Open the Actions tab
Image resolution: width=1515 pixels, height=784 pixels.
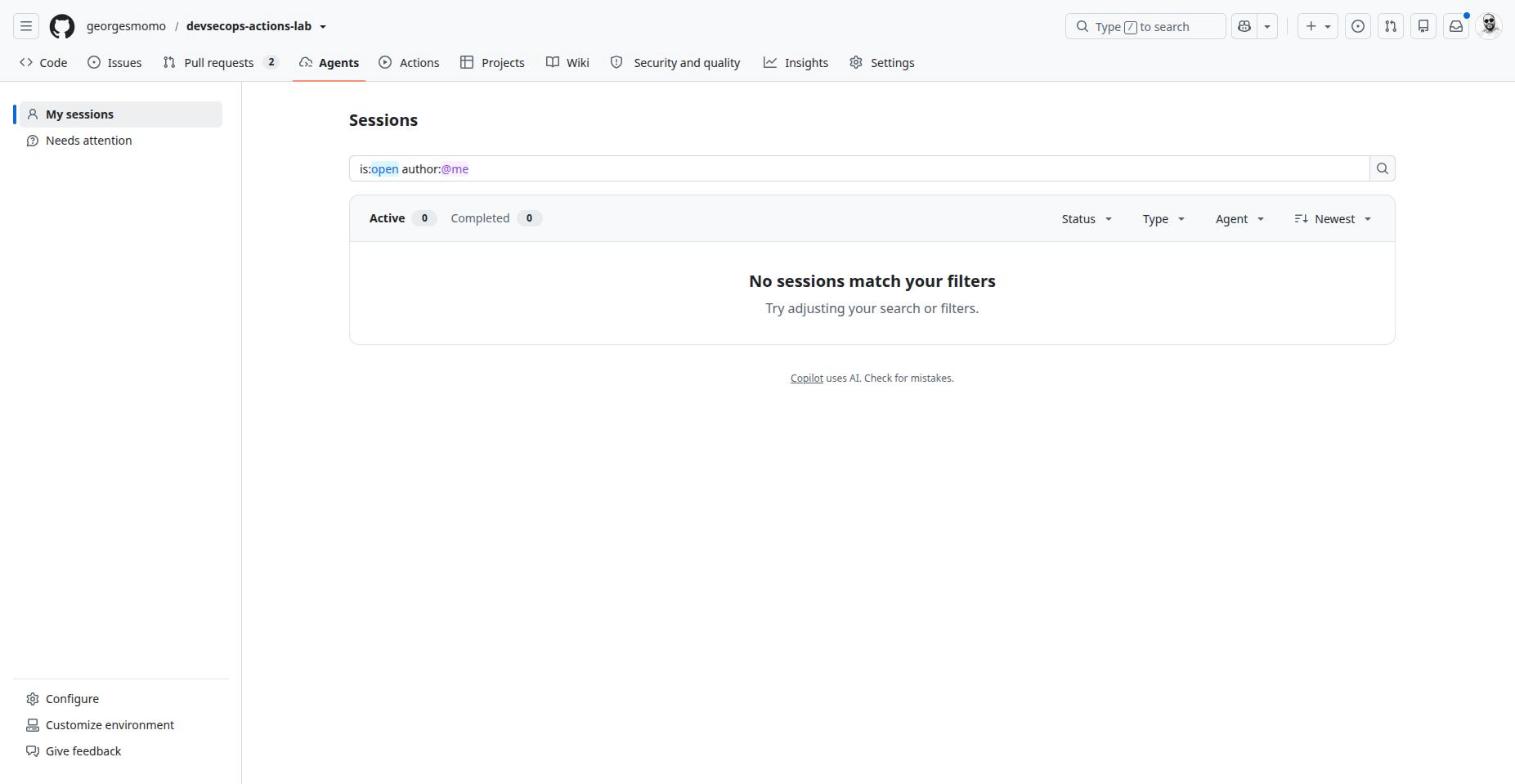(x=409, y=62)
